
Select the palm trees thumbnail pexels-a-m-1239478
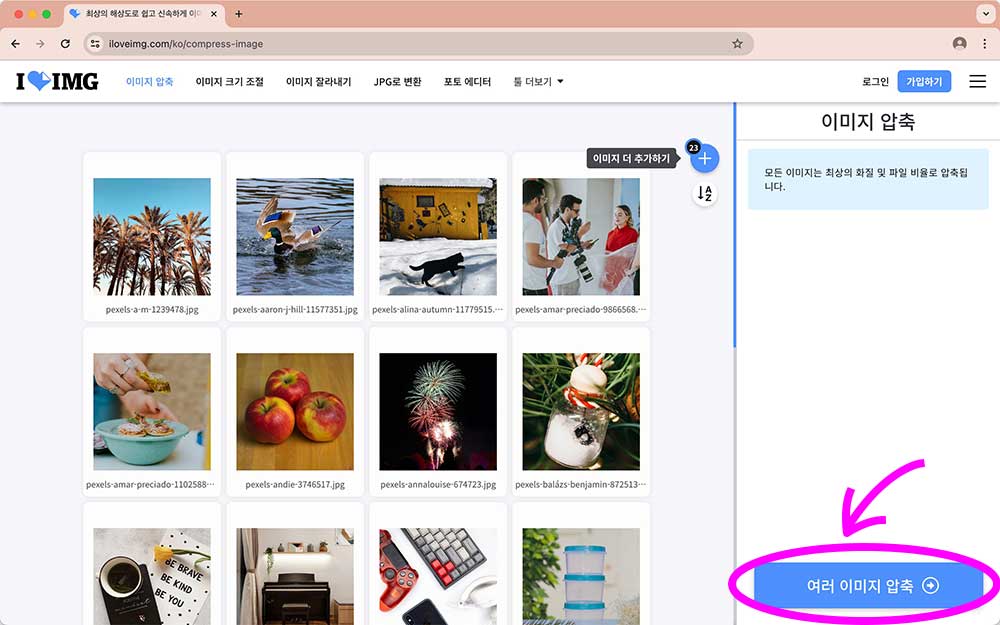(152, 237)
